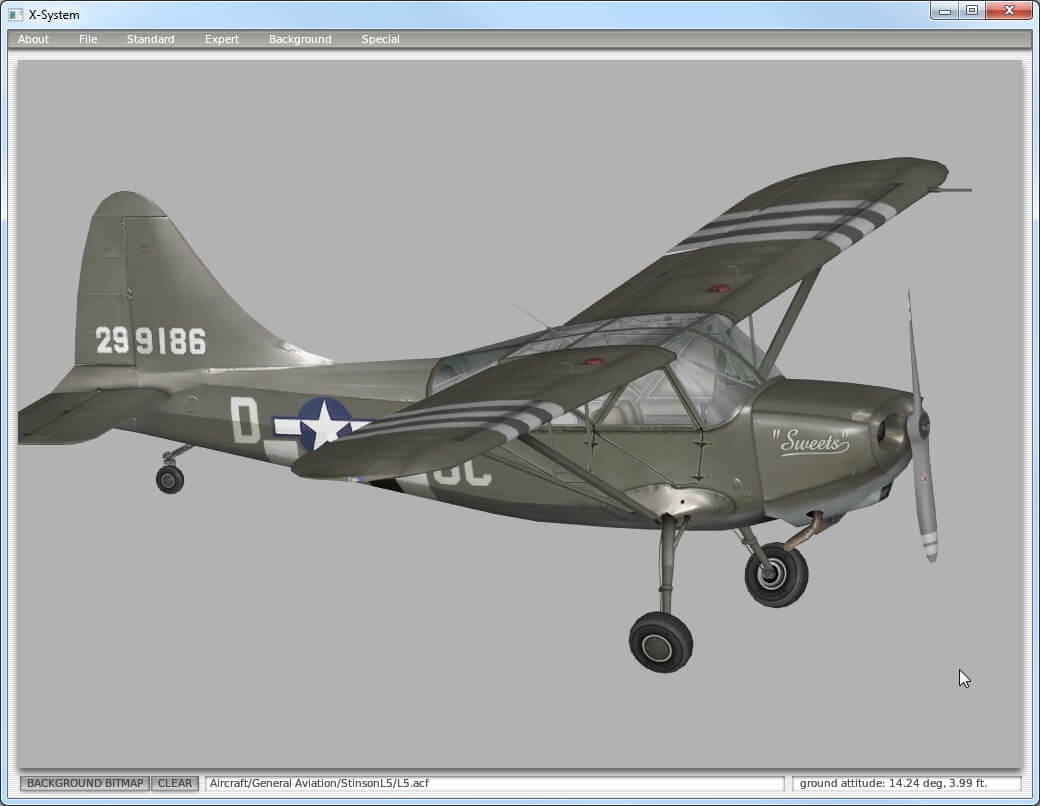Click the star insignia on the fuselage
Image resolution: width=1040 pixels, height=806 pixels.
click(x=324, y=424)
